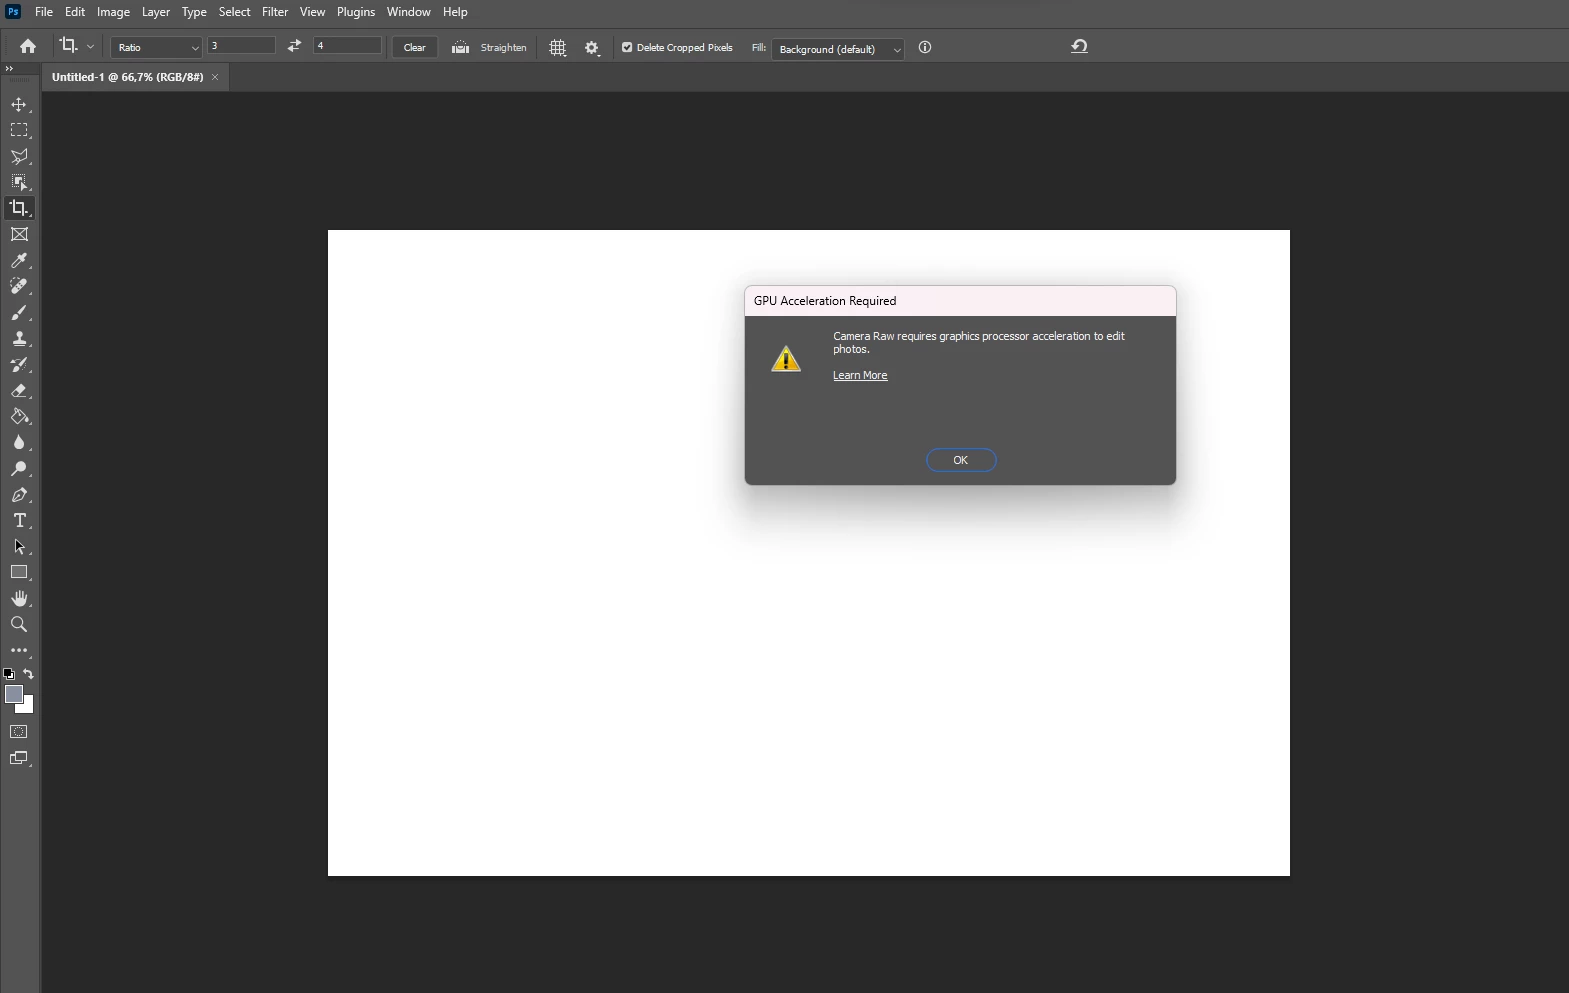Reset the crop box rotation
The height and width of the screenshot is (993, 1569).
click(1079, 46)
